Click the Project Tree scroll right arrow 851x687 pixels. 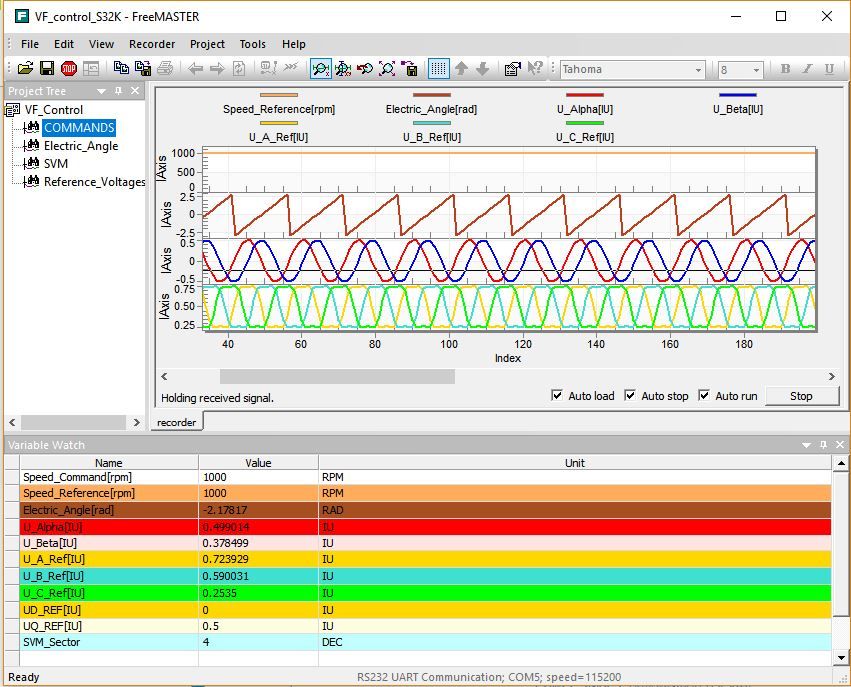click(x=136, y=422)
